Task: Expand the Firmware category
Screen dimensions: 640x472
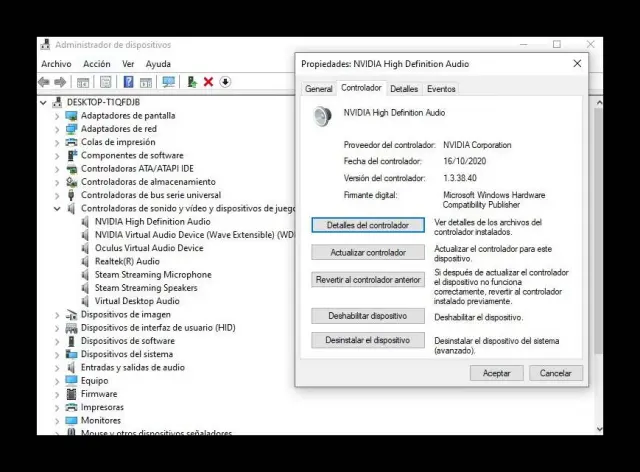Action: pyautogui.click(x=57, y=394)
